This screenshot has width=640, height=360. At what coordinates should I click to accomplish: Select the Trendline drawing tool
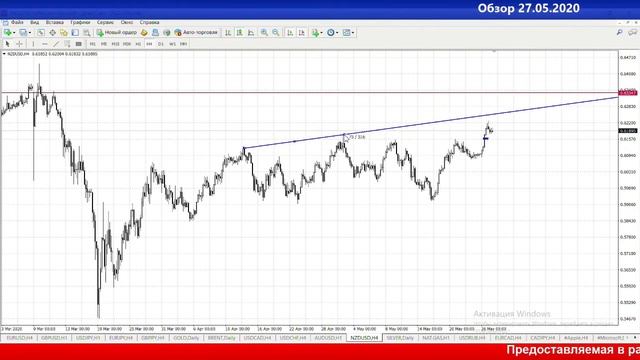pyautogui.click(x=56, y=44)
